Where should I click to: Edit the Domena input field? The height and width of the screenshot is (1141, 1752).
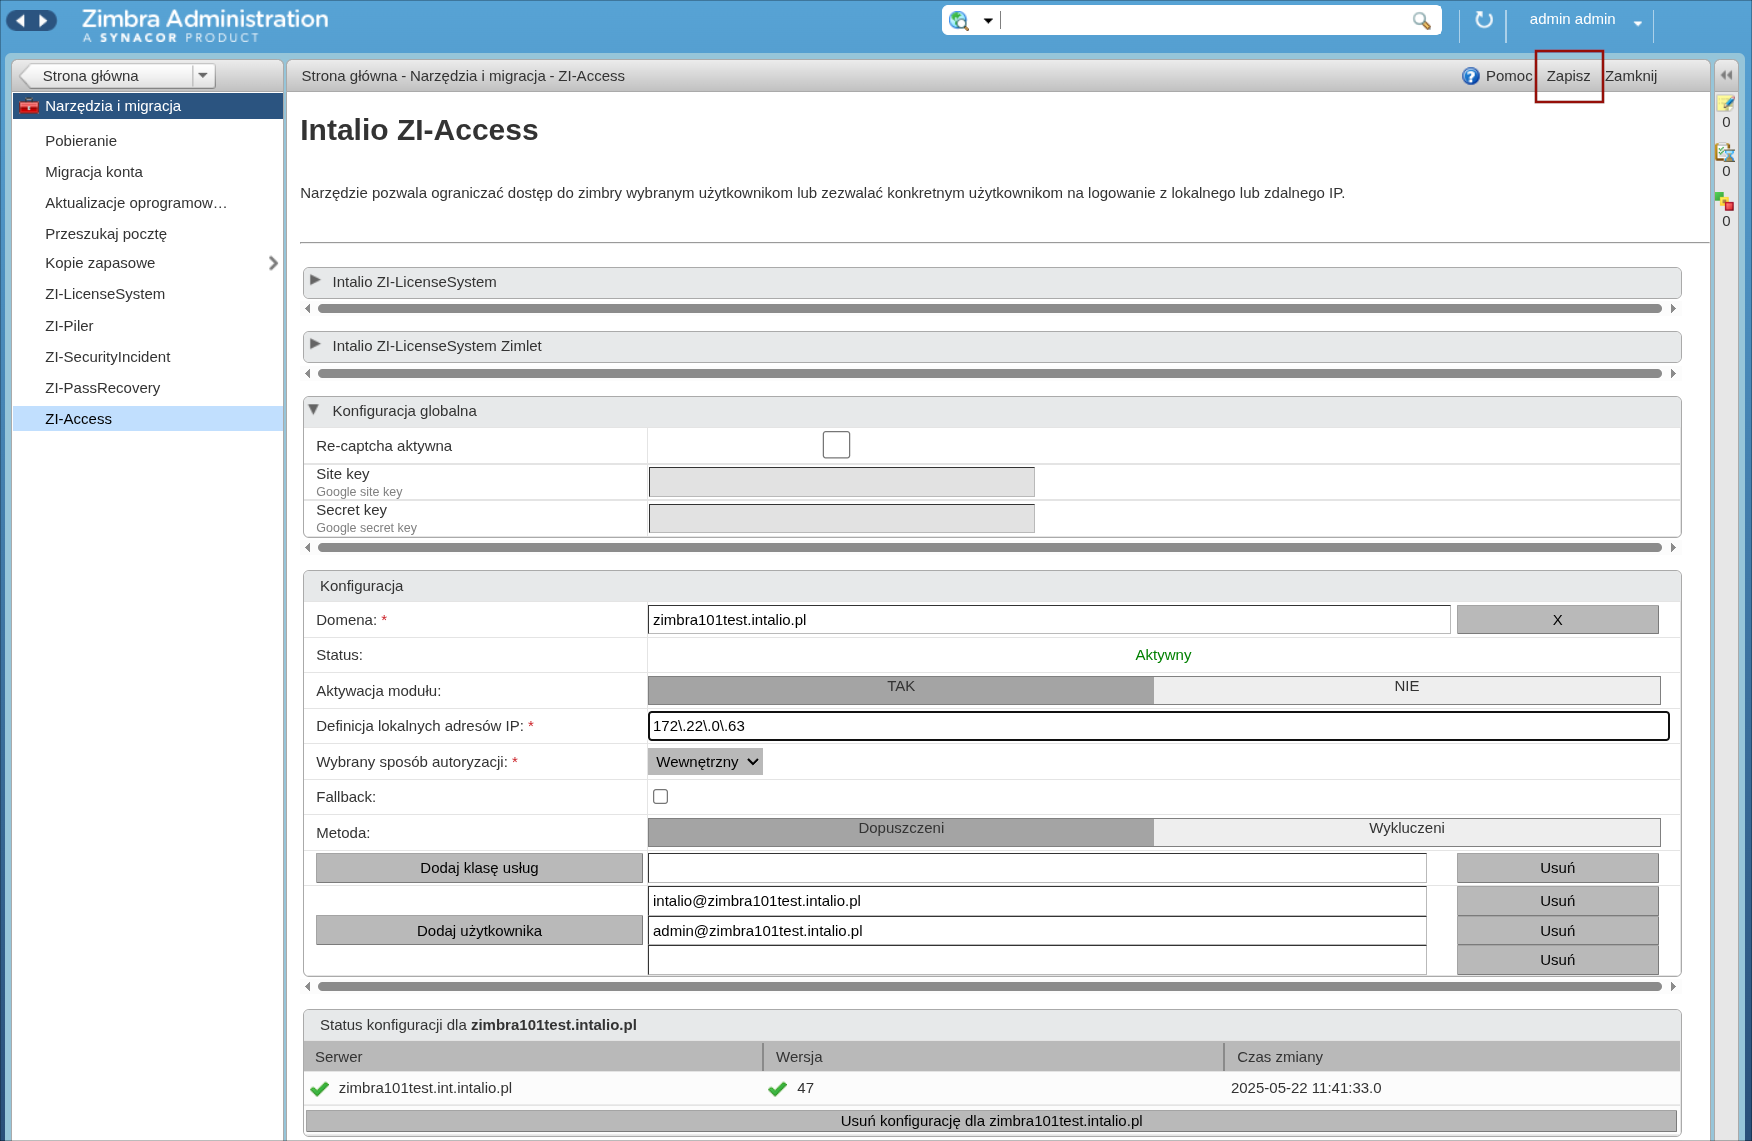click(1049, 620)
